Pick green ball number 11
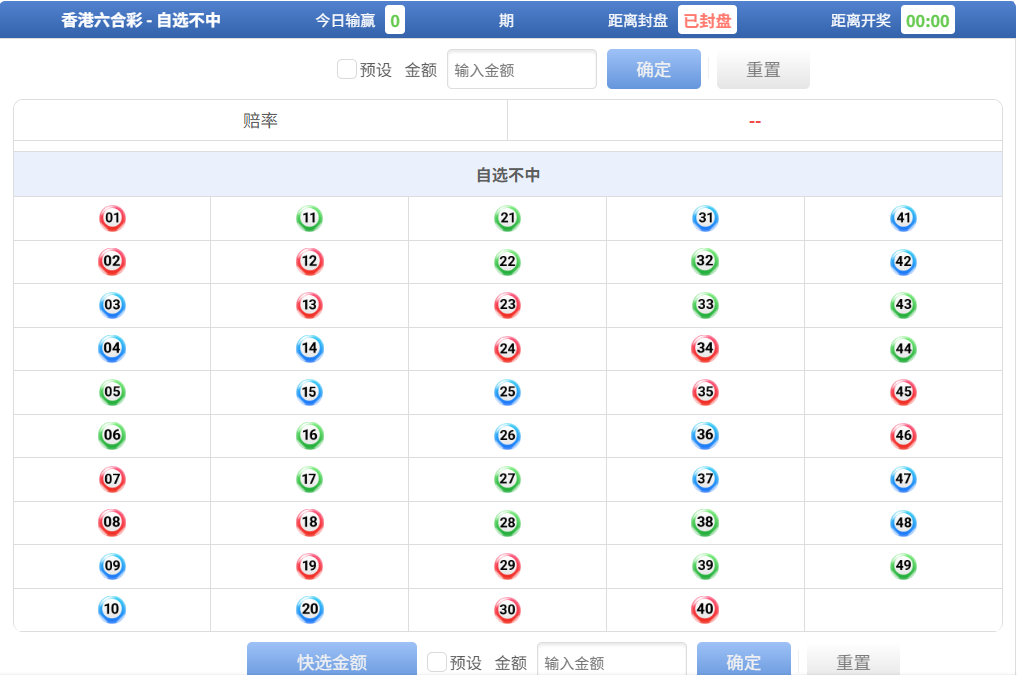 tap(309, 218)
